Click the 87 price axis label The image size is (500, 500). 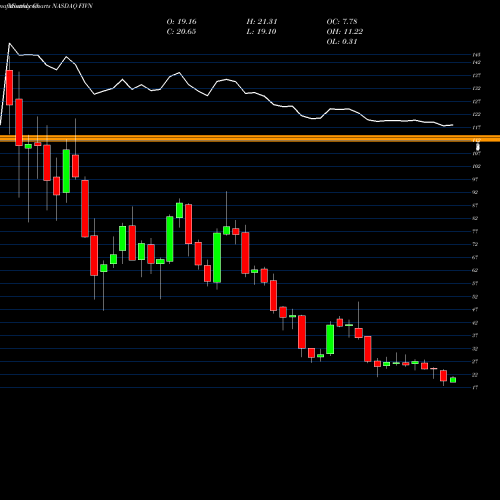coord(475,205)
